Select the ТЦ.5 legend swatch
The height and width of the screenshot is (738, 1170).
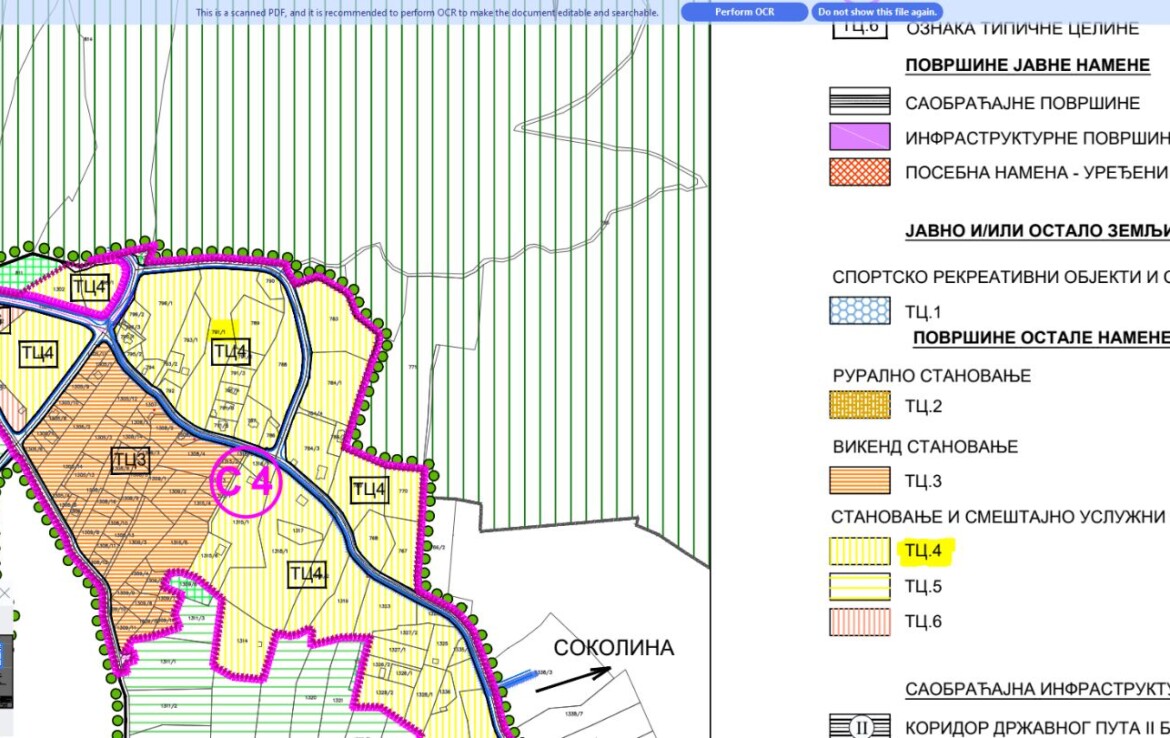tap(859, 586)
